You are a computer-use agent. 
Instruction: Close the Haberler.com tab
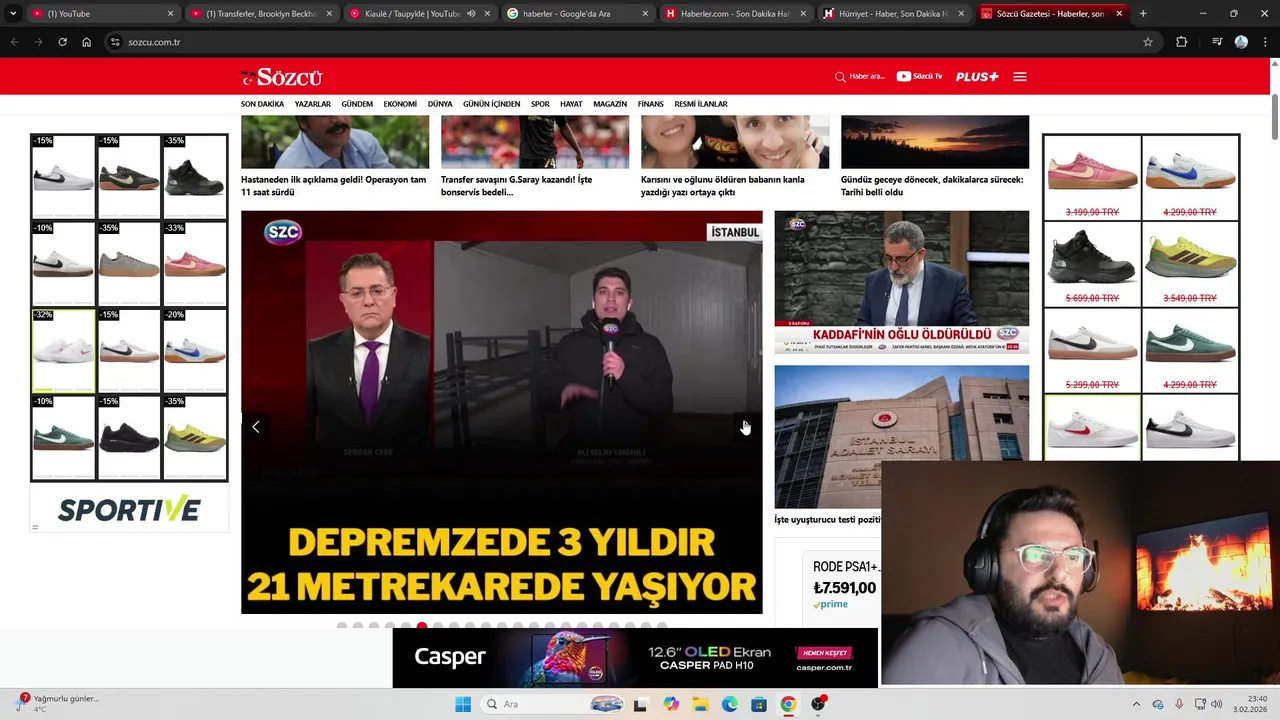point(803,14)
